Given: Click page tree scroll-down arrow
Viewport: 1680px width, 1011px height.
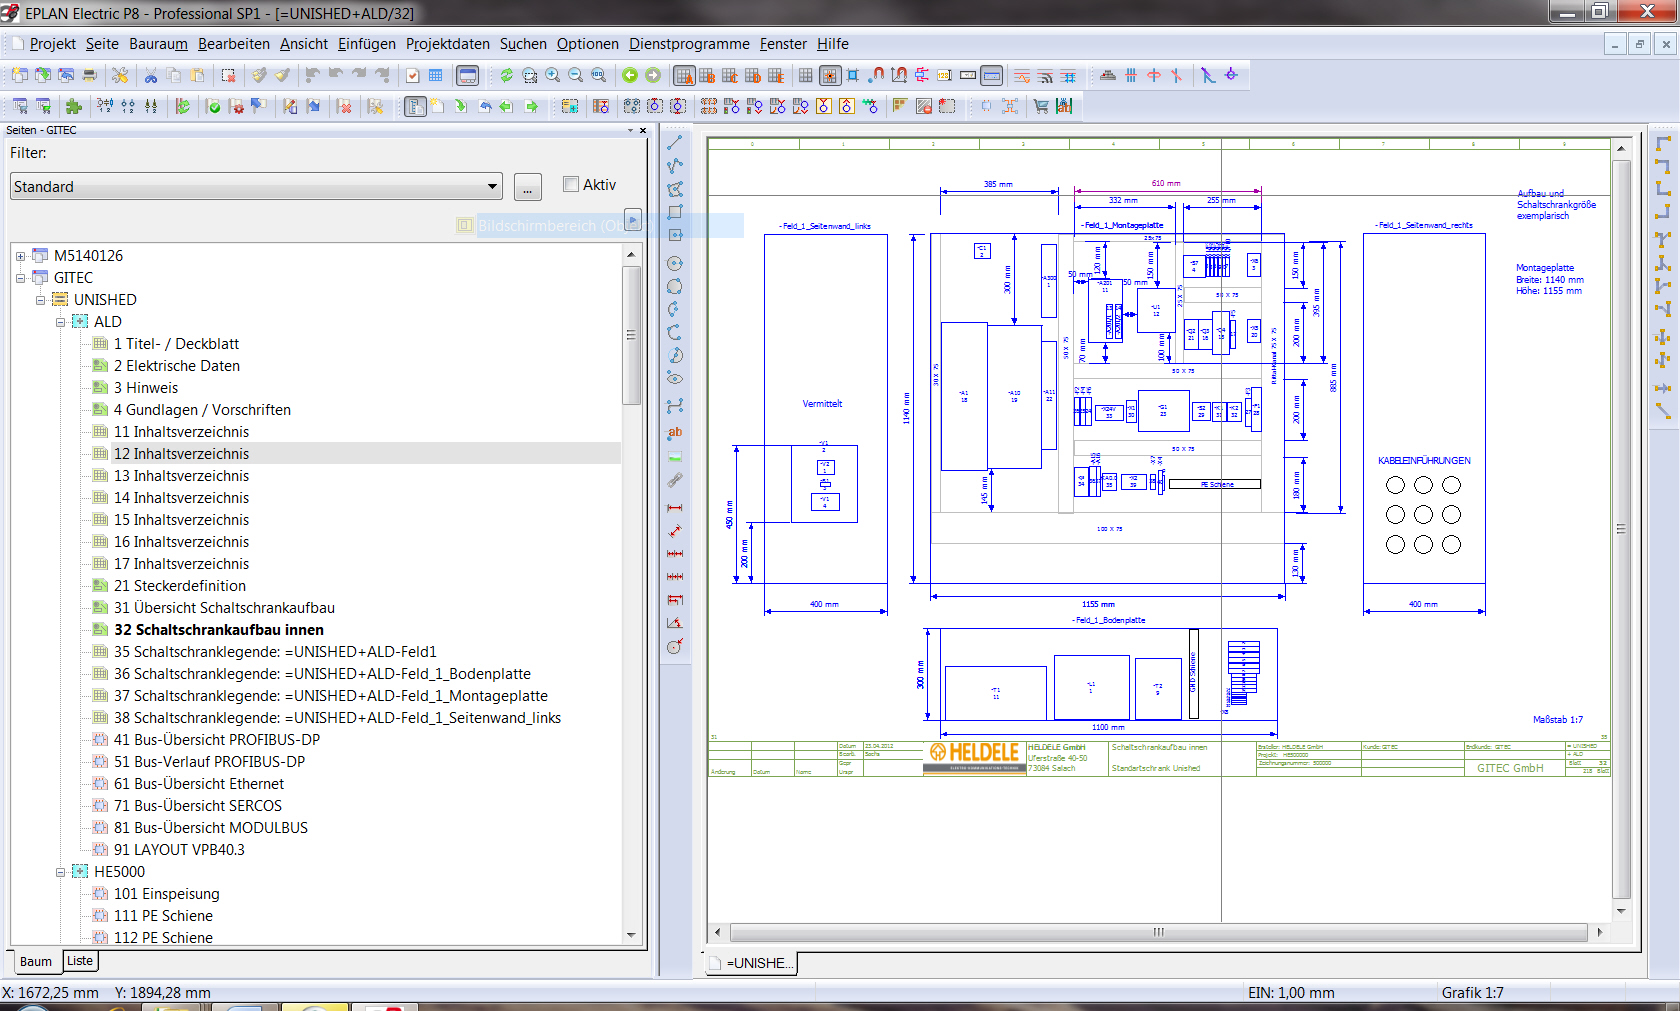Looking at the screenshot, I should [x=631, y=935].
